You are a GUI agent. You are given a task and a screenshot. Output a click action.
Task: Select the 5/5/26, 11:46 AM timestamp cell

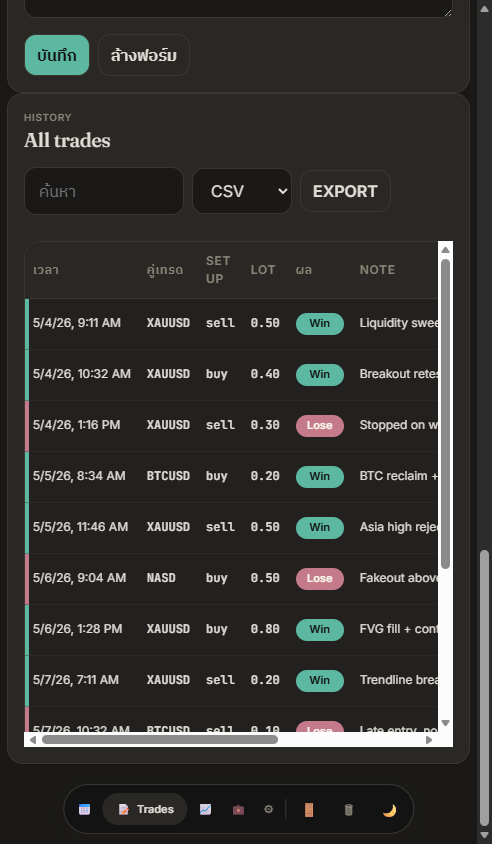point(80,527)
